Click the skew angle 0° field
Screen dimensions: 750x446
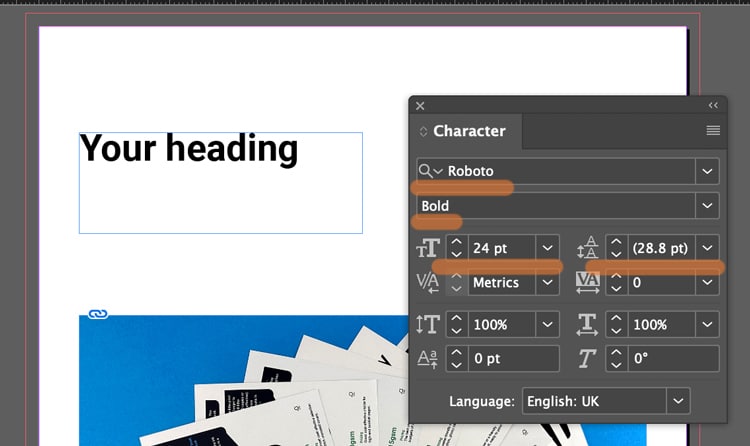point(673,358)
